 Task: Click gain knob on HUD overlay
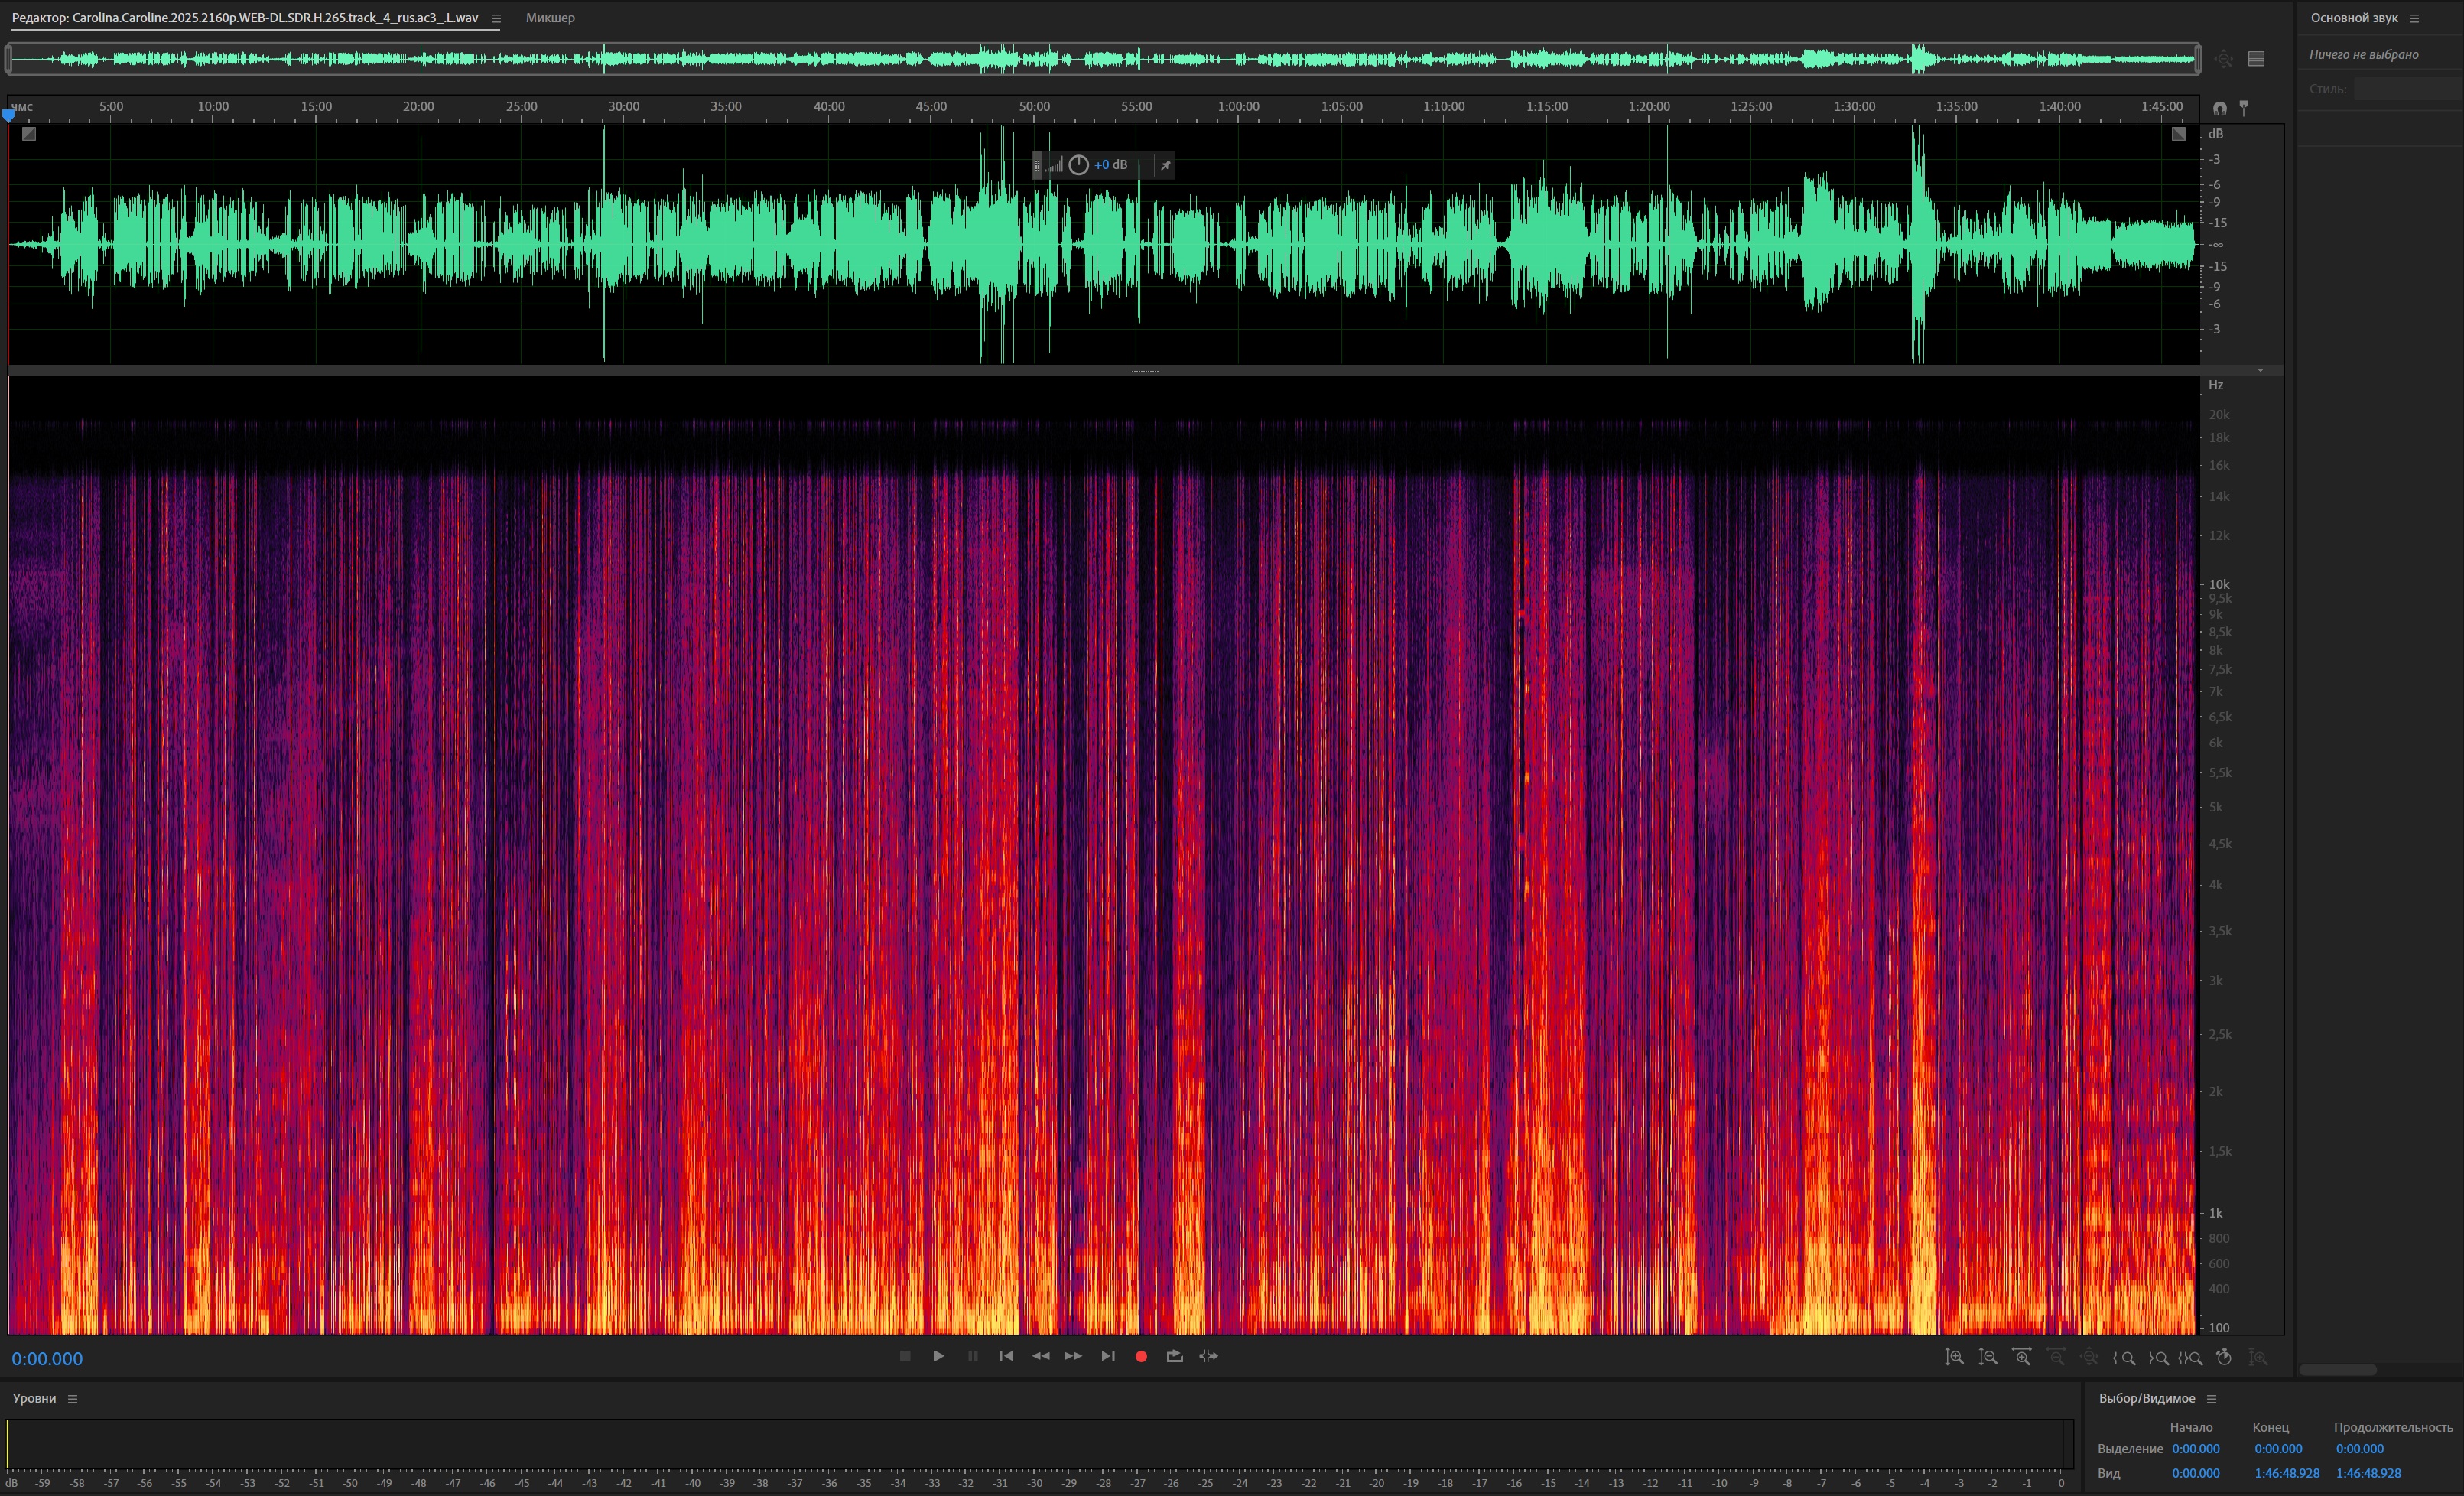tap(1078, 165)
